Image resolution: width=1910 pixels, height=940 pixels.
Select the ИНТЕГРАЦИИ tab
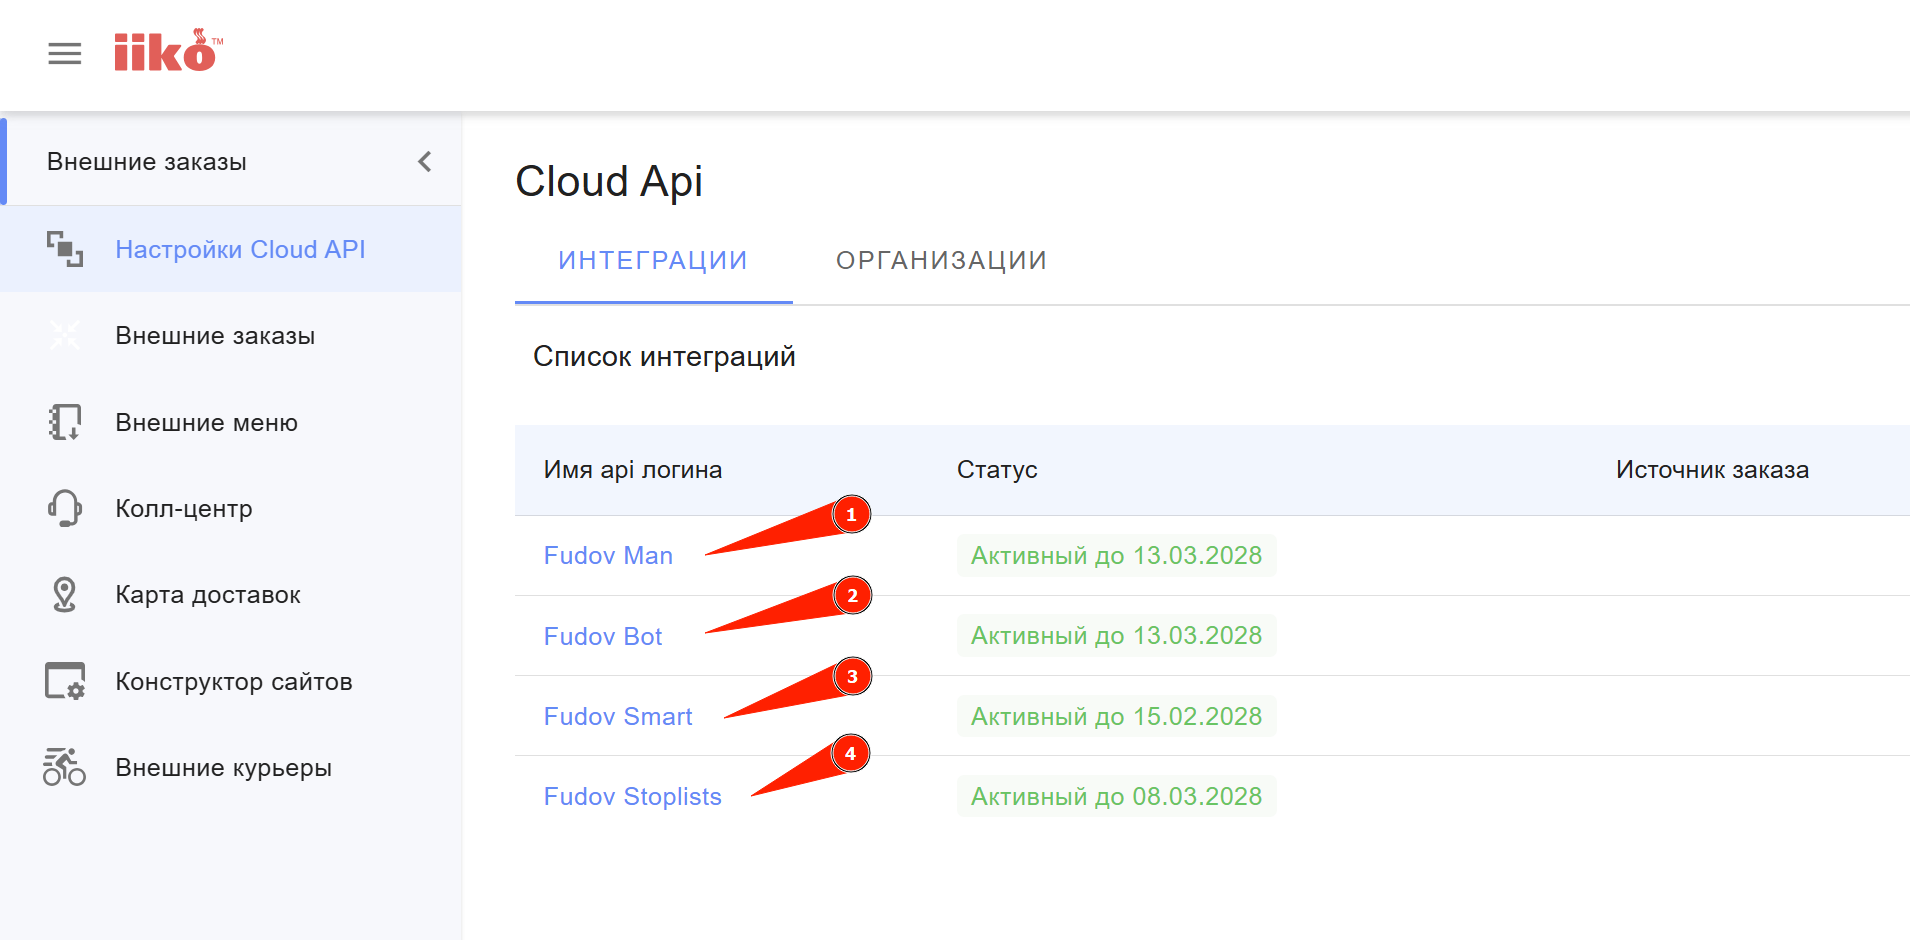point(653,261)
